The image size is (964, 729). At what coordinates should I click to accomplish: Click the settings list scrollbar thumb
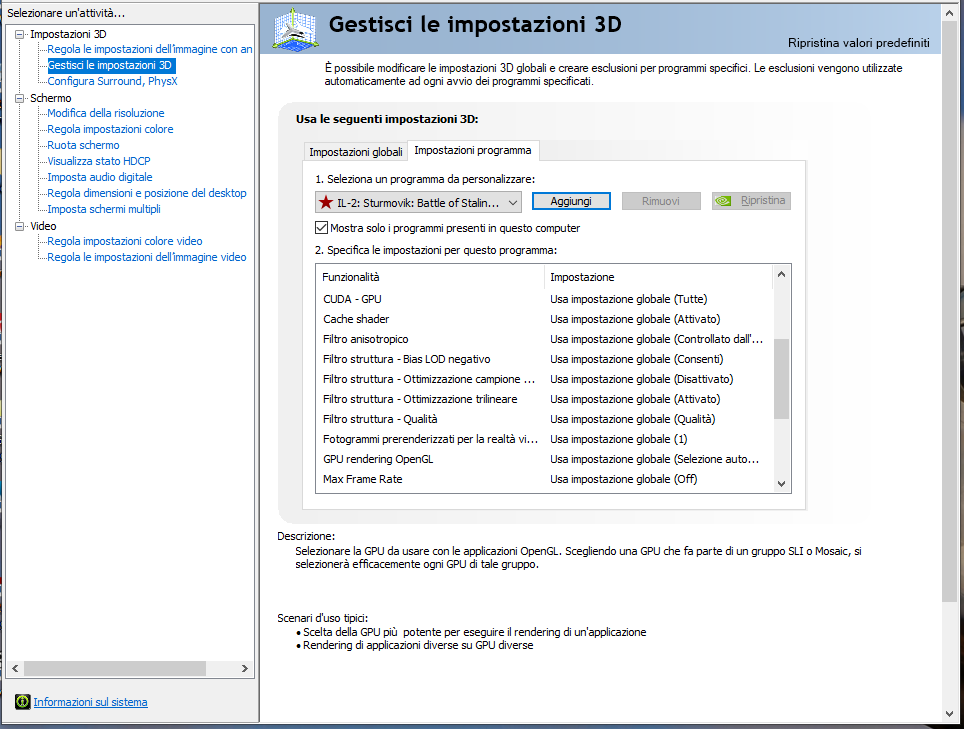tap(781, 379)
